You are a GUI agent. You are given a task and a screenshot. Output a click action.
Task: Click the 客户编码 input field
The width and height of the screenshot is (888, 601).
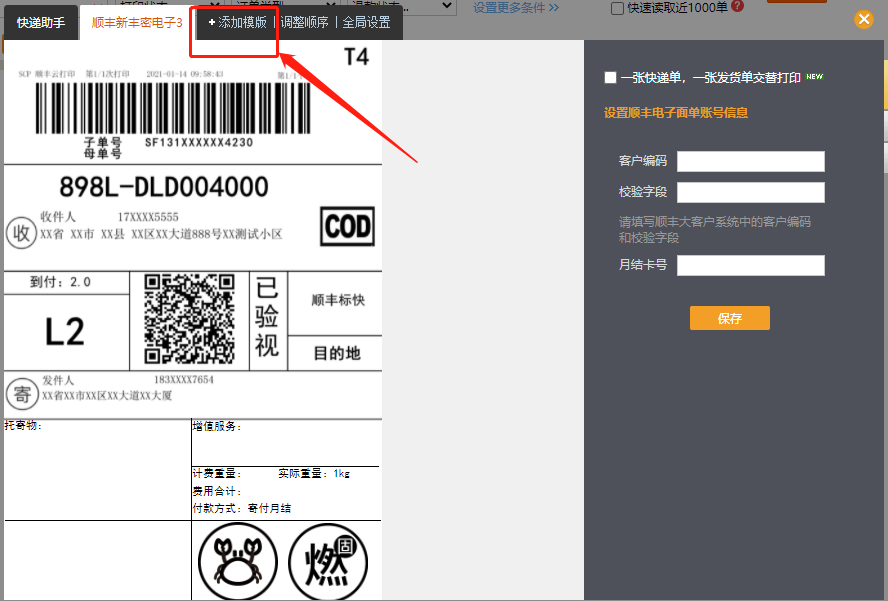[750, 162]
